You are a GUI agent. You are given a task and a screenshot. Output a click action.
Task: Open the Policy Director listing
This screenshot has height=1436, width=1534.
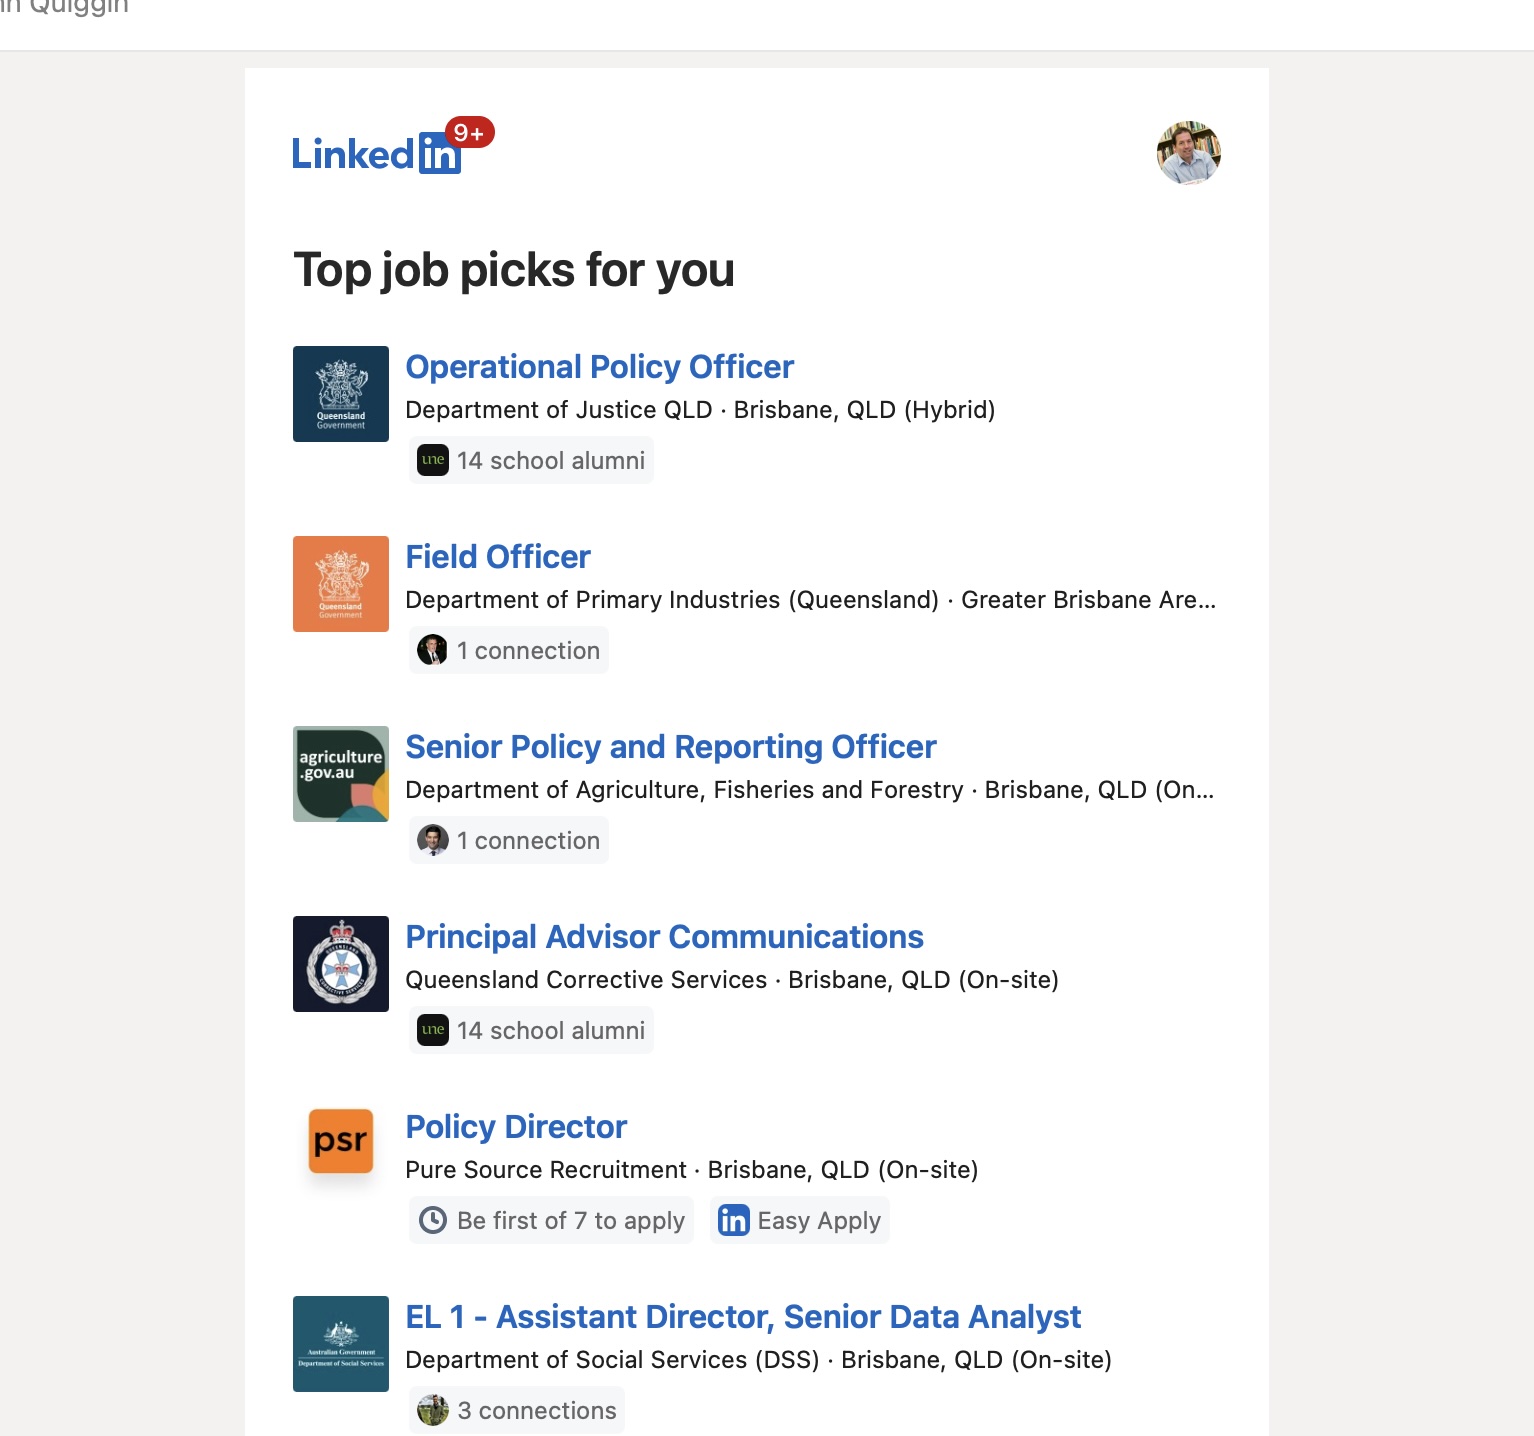tap(516, 1127)
